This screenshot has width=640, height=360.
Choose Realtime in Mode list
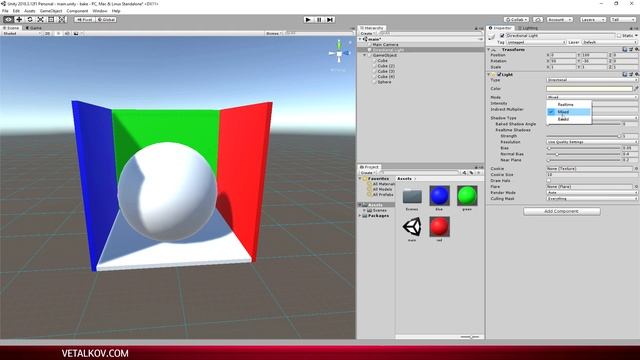(x=569, y=104)
